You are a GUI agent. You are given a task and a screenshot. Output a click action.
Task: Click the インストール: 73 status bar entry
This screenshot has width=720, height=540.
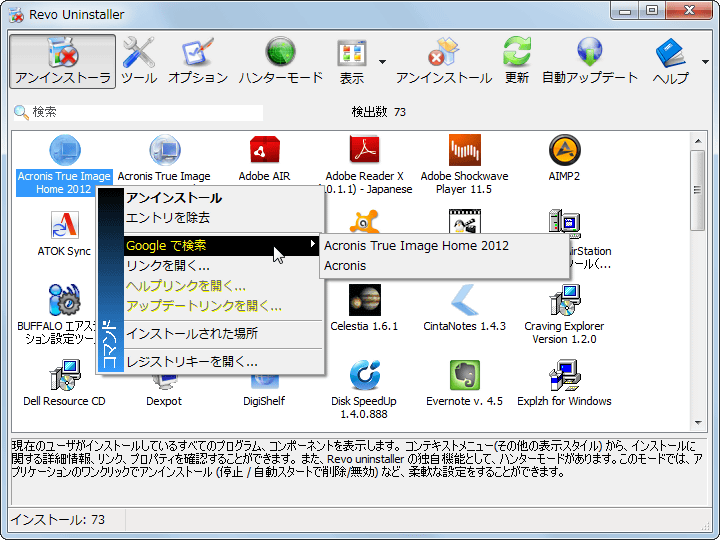58,519
